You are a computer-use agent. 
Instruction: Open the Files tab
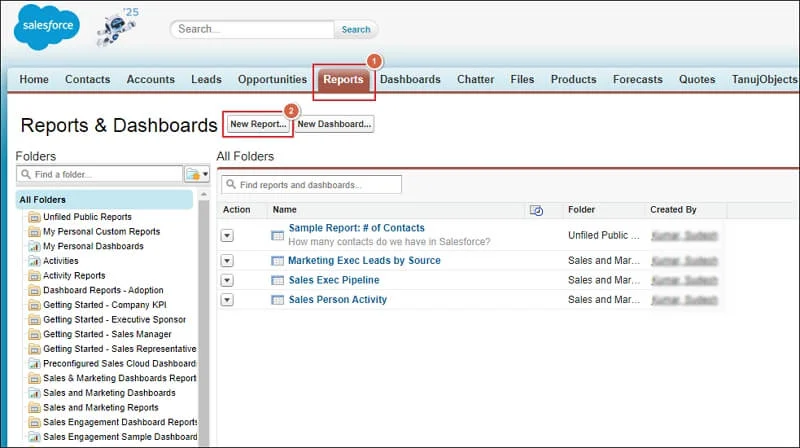pyautogui.click(x=522, y=80)
